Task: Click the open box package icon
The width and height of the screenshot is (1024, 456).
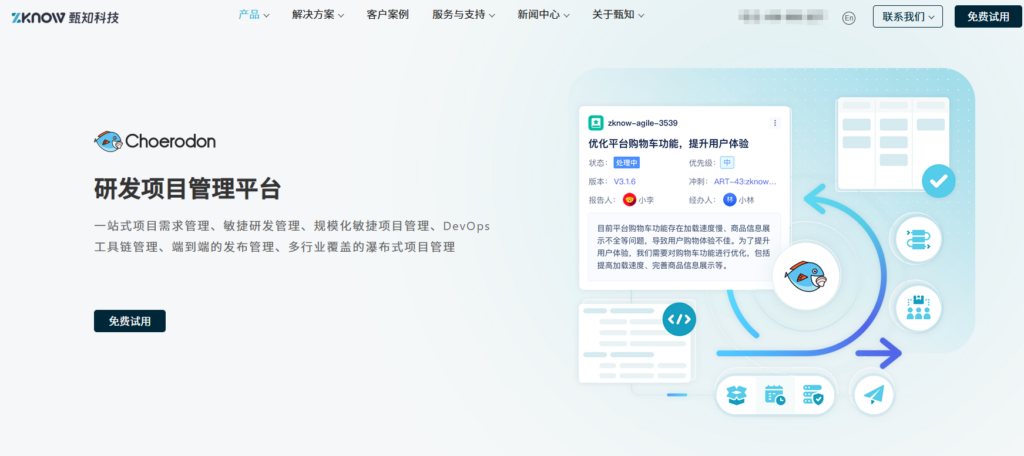Action: 737,396
